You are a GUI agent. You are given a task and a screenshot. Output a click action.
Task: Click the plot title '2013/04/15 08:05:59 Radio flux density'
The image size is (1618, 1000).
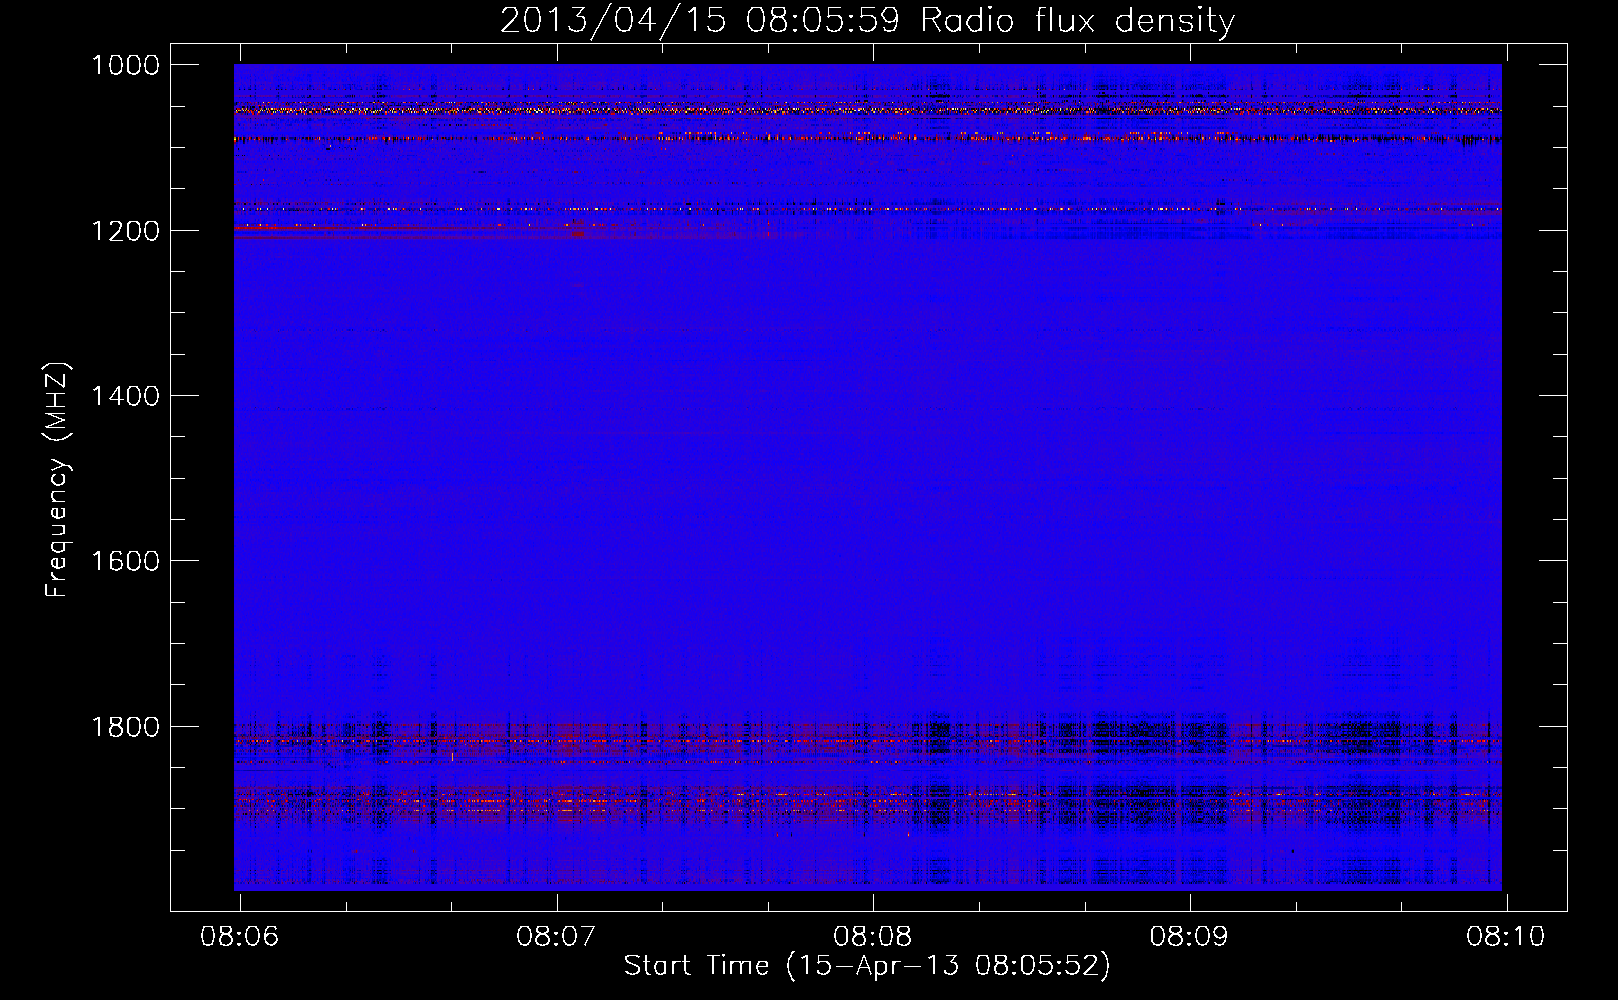click(867, 21)
